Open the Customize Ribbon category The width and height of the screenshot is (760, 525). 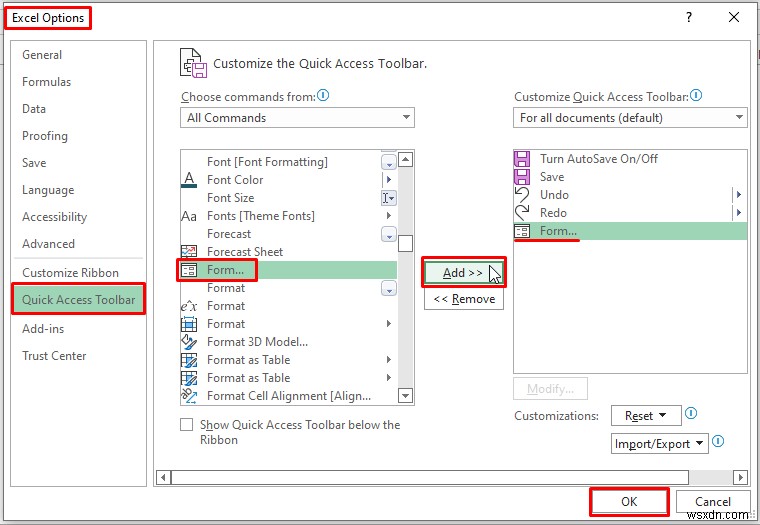click(x=70, y=273)
